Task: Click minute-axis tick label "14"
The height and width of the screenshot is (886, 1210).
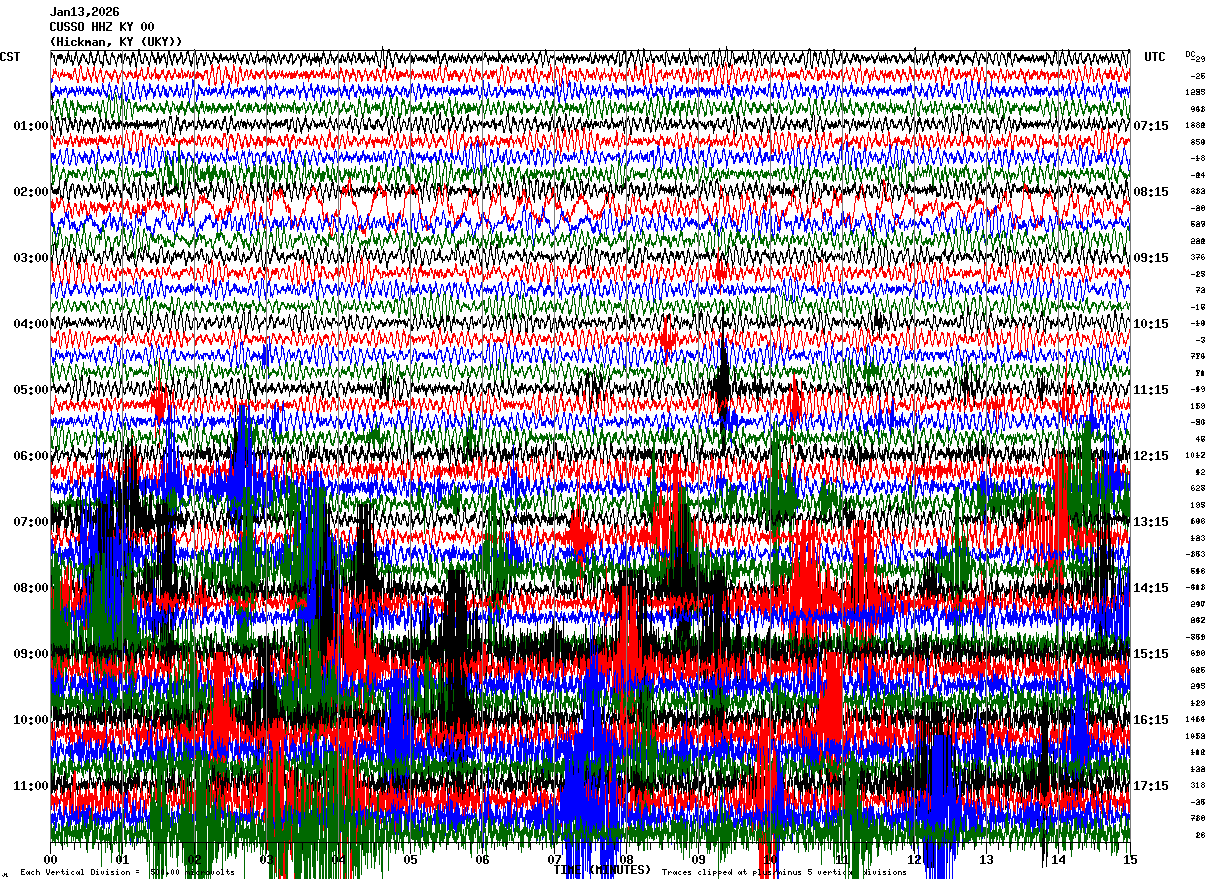Action: point(1058,859)
